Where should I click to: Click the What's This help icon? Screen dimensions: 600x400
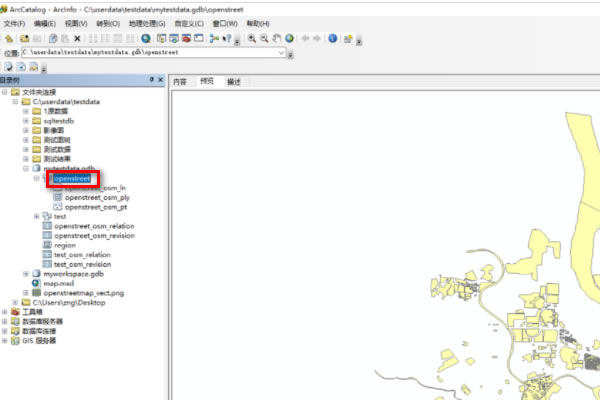click(x=227, y=38)
